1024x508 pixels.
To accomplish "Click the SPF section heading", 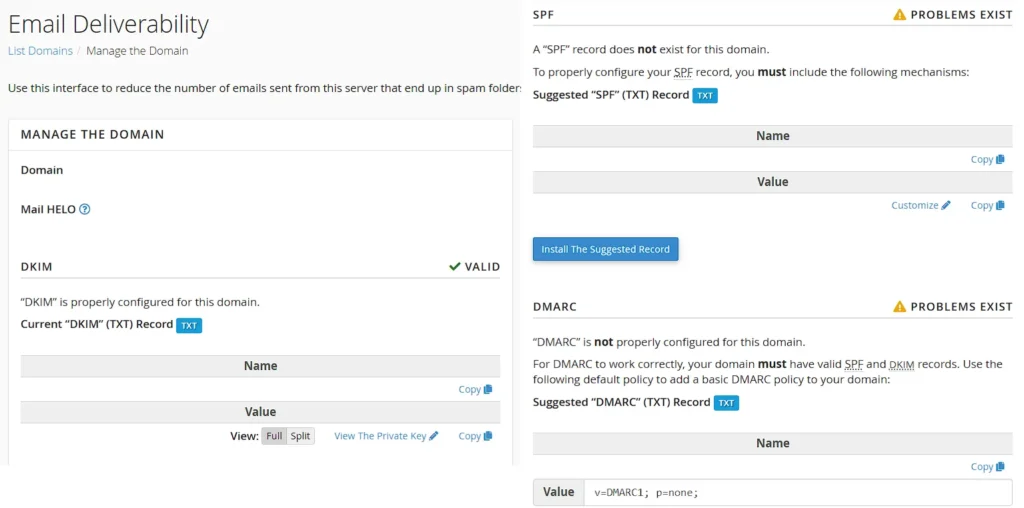I will [x=543, y=14].
